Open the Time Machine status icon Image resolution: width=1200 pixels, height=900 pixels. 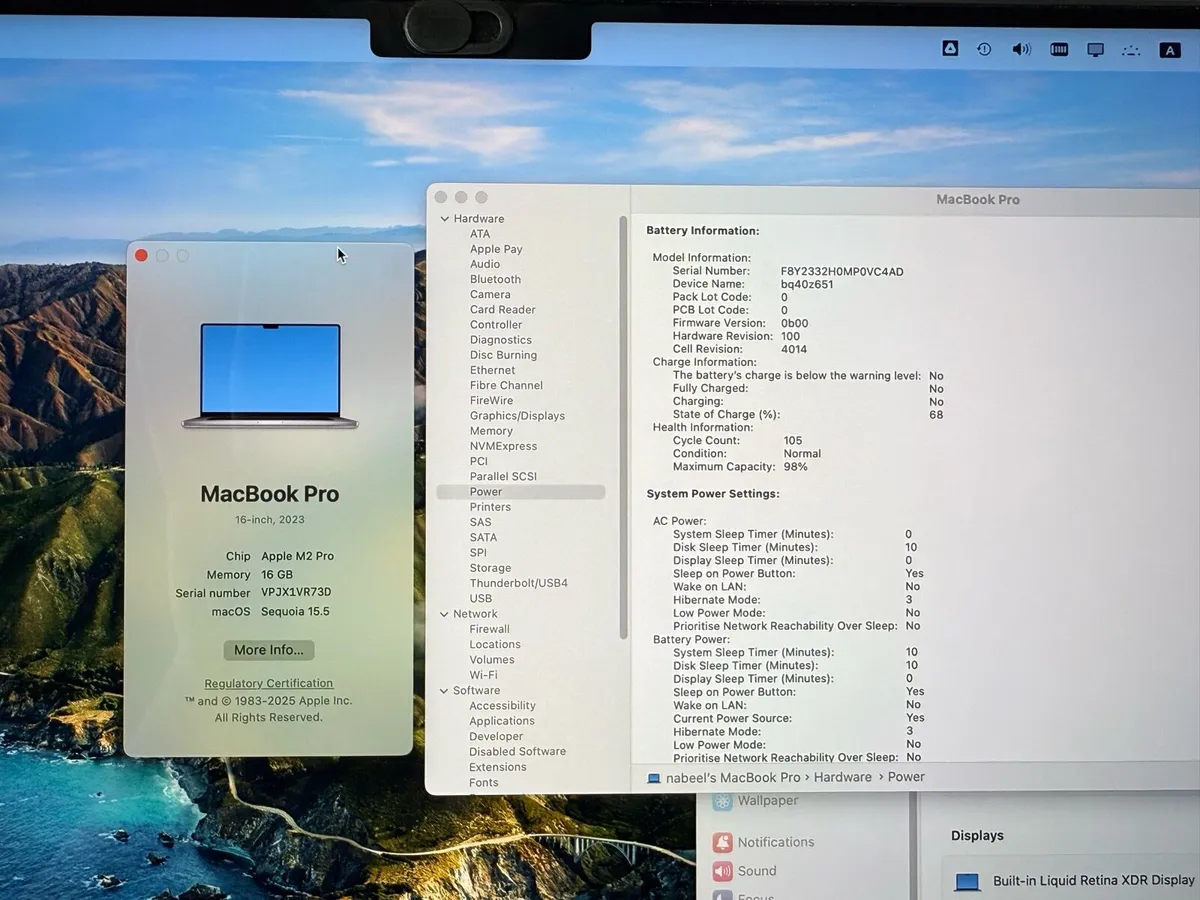(984, 49)
